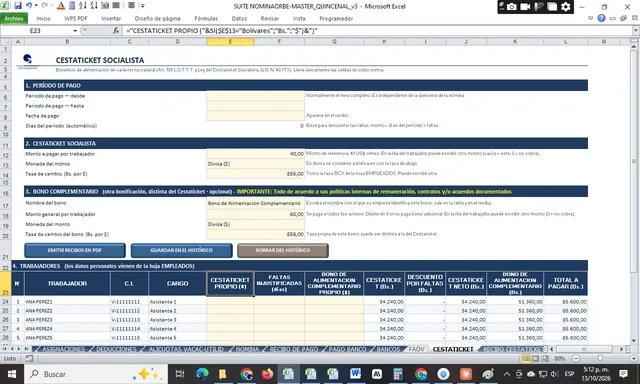Click the Undo arrow icon
Screen dimensions: 640x384
[x=29, y=6]
